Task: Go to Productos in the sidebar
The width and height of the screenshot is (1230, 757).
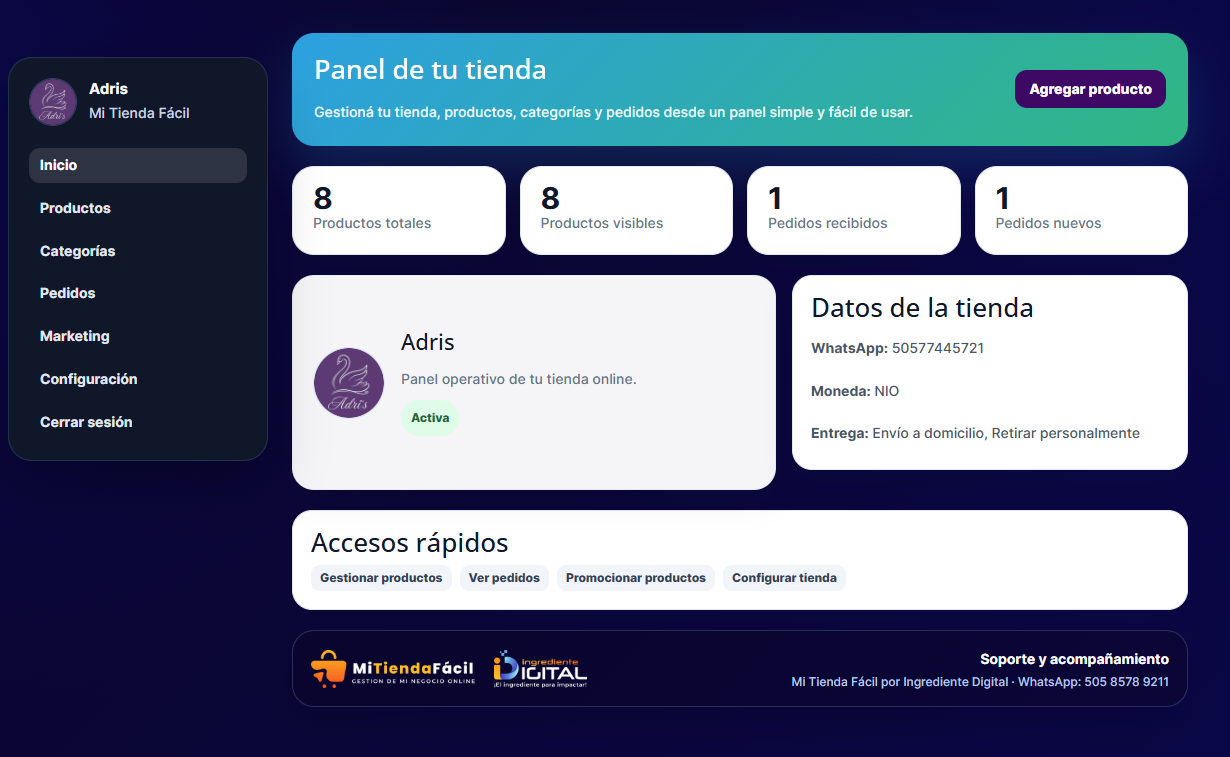Action: (138, 208)
